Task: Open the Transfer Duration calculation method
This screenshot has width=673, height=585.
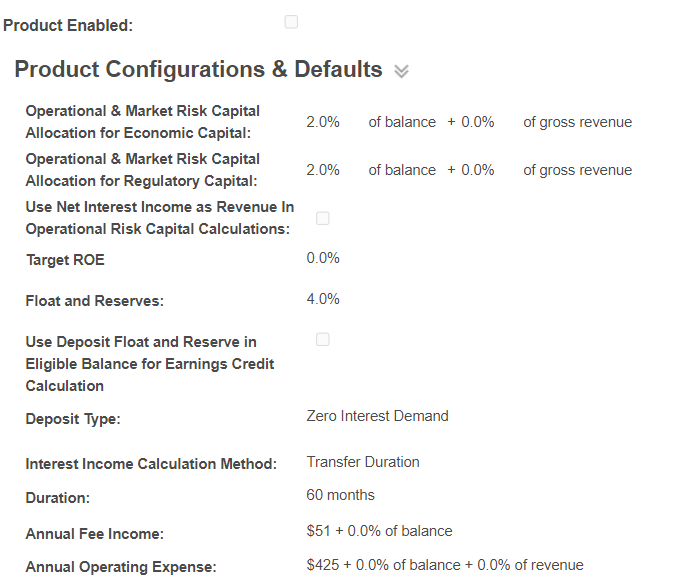Action: click(363, 462)
